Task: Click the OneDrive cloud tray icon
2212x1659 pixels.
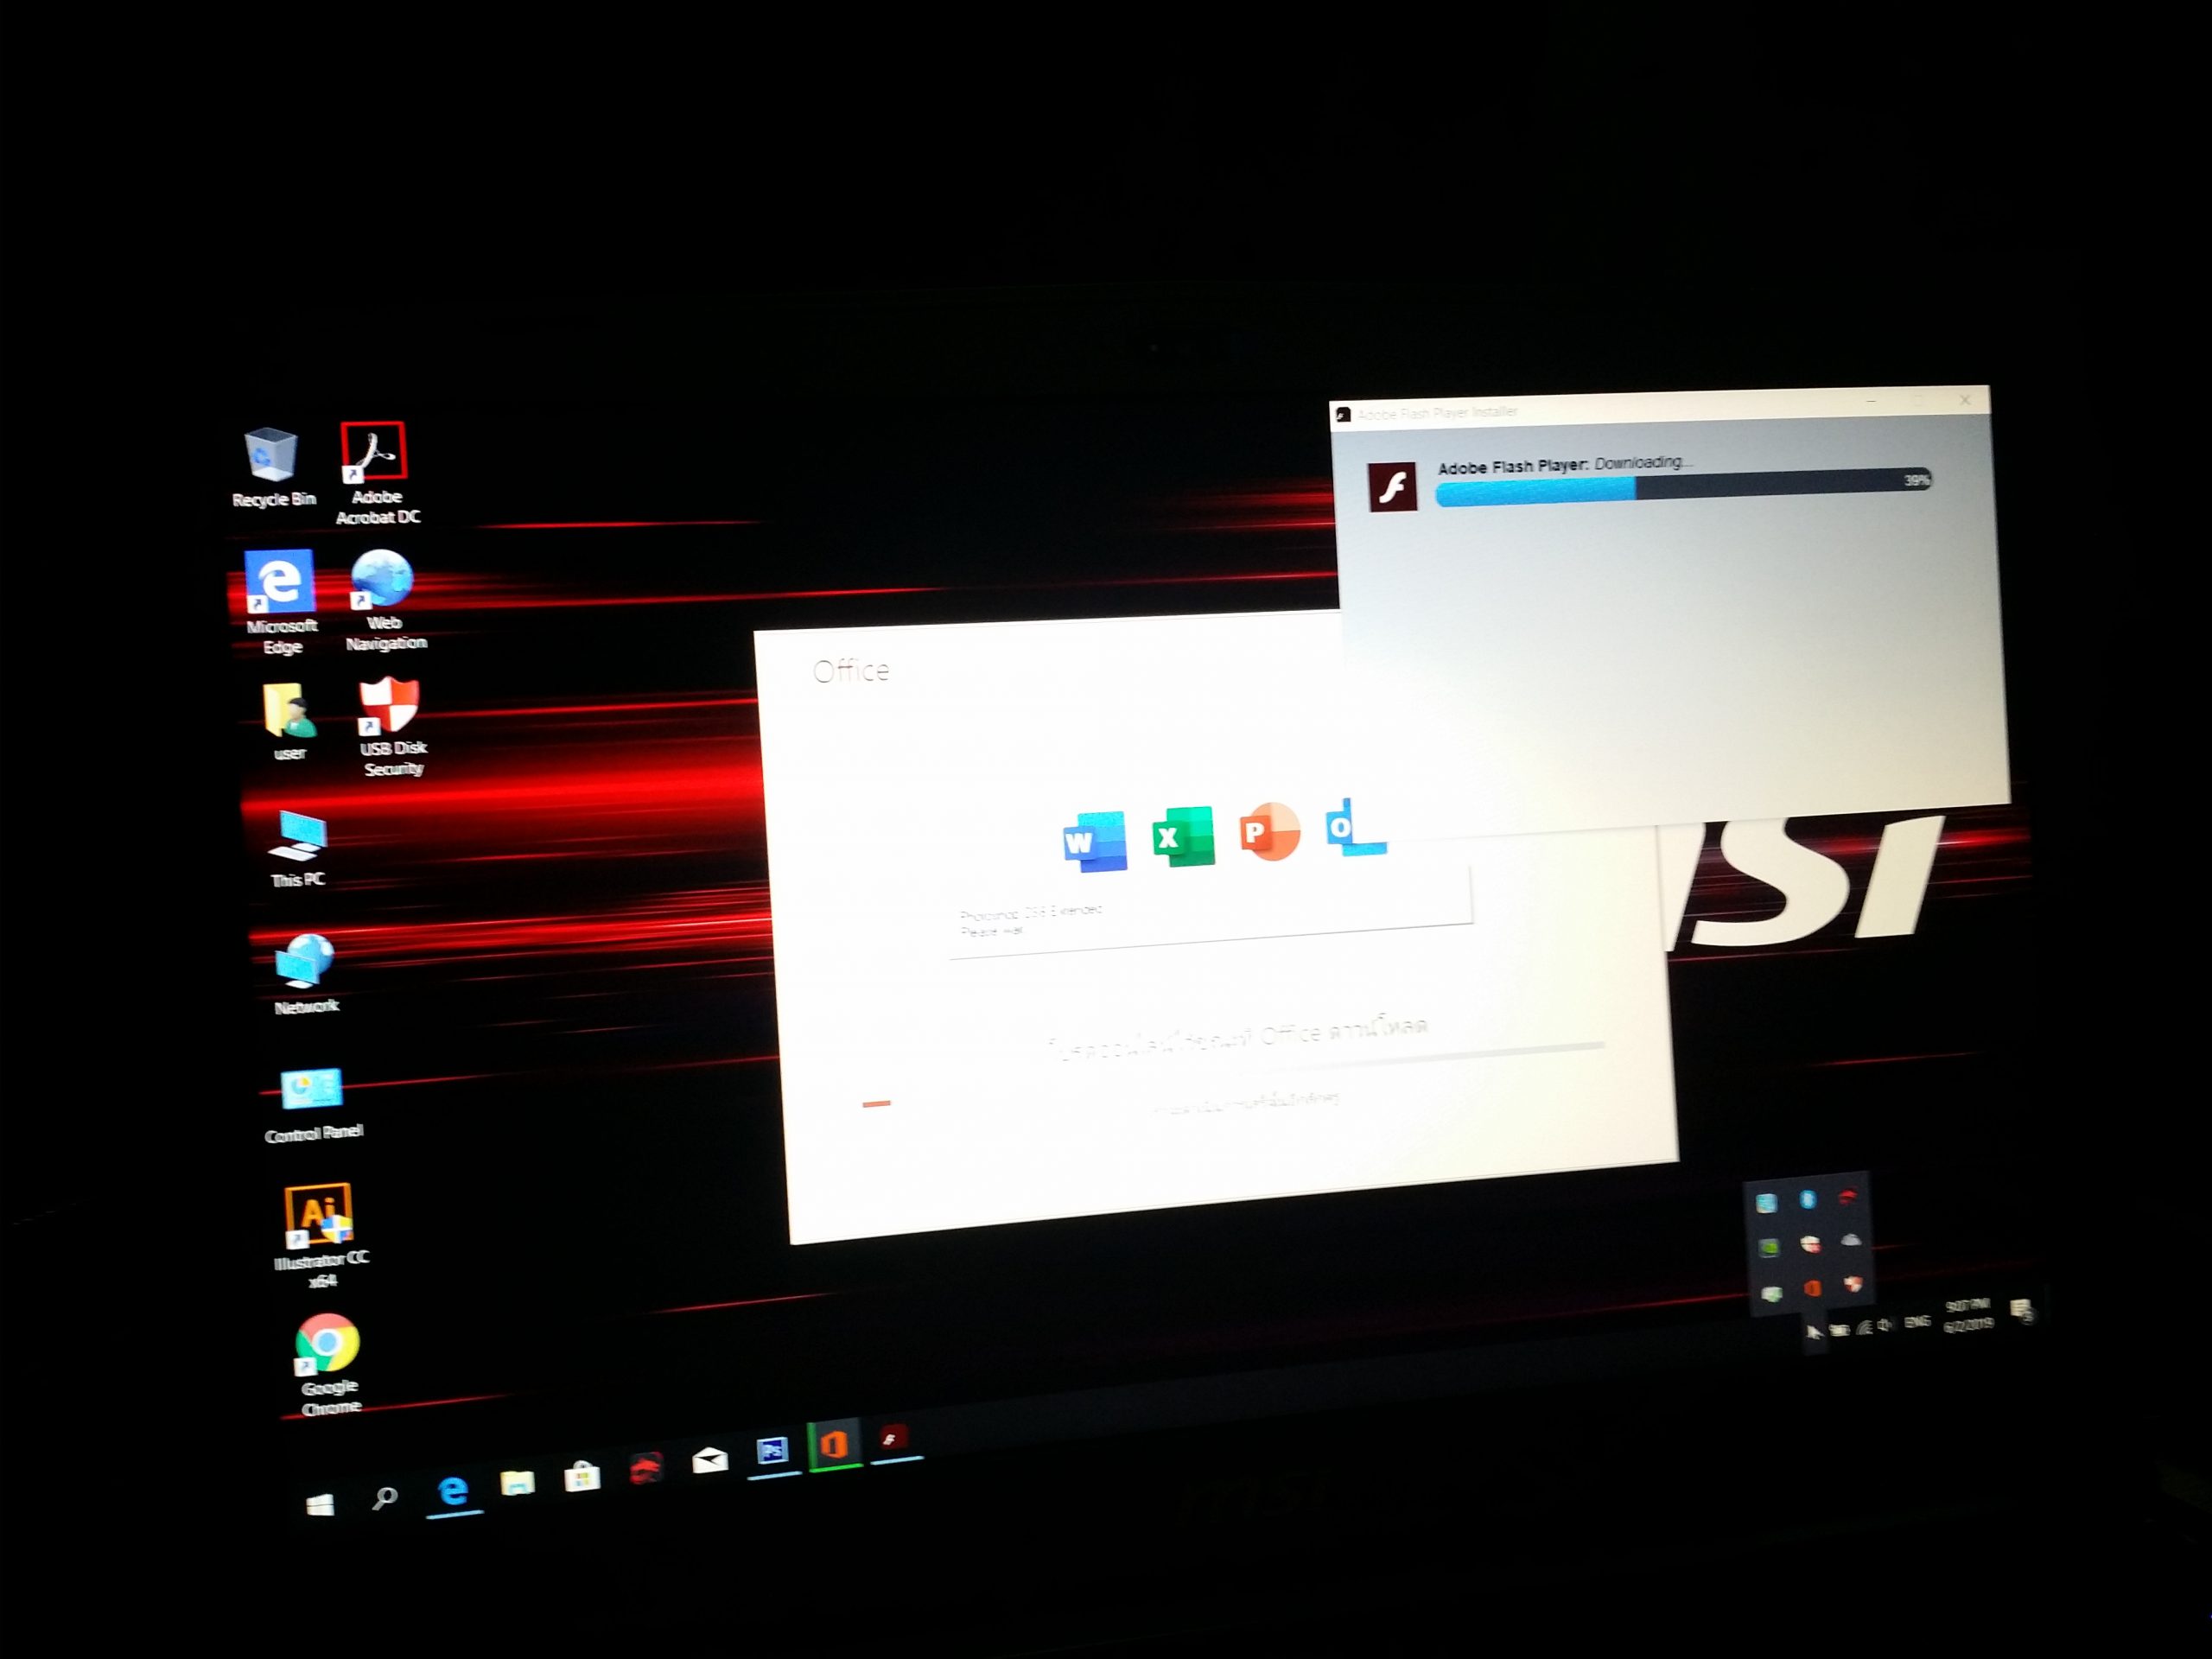Action: point(1851,1240)
